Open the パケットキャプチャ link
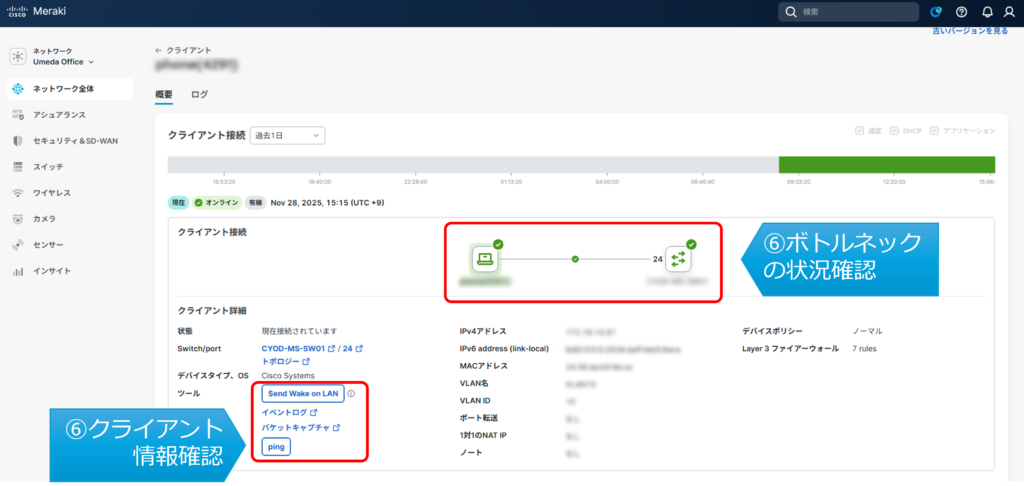The width and height of the screenshot is (1024, 486). coord(296,429)
